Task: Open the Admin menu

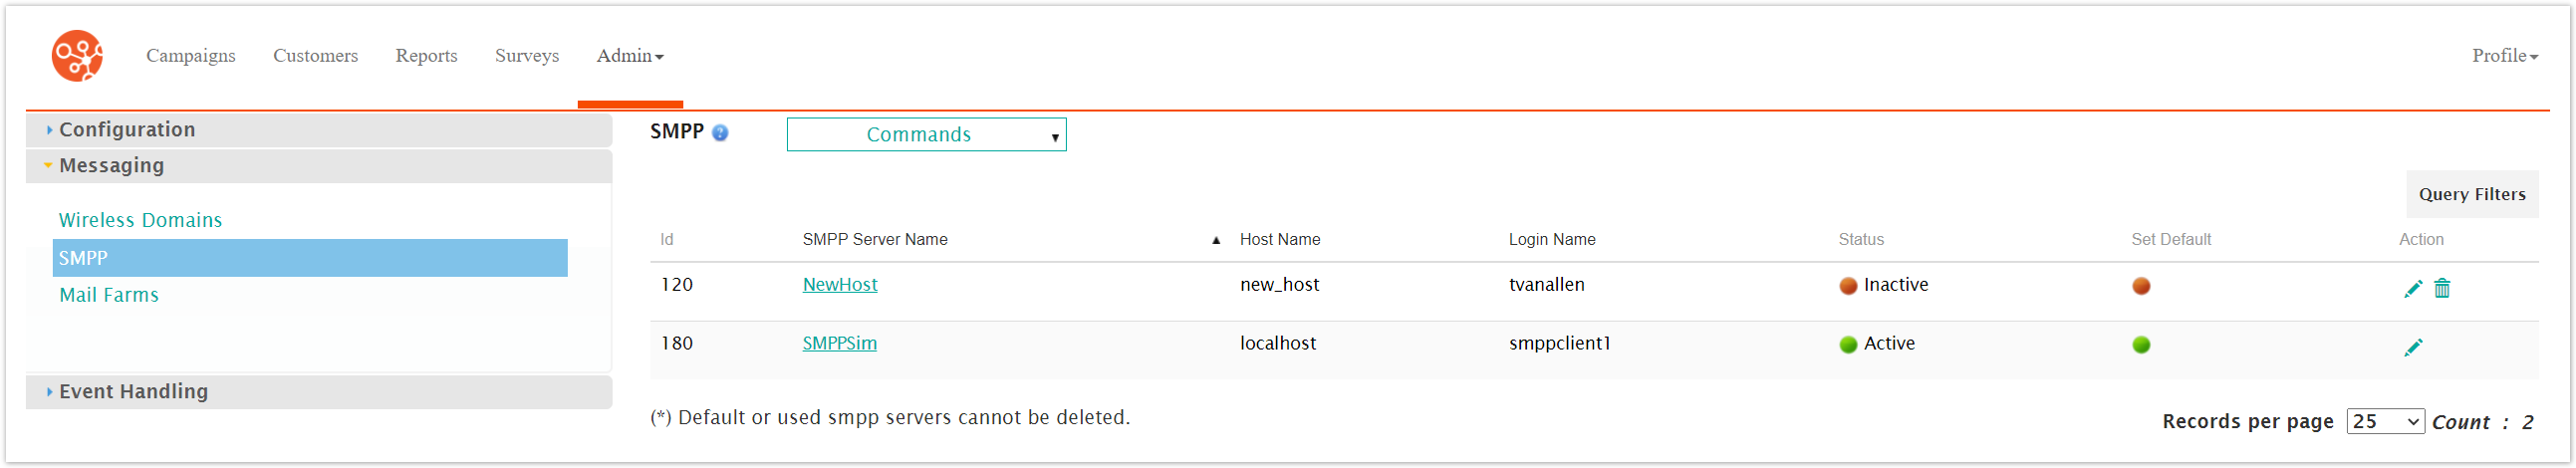Action: click(630, 56)
